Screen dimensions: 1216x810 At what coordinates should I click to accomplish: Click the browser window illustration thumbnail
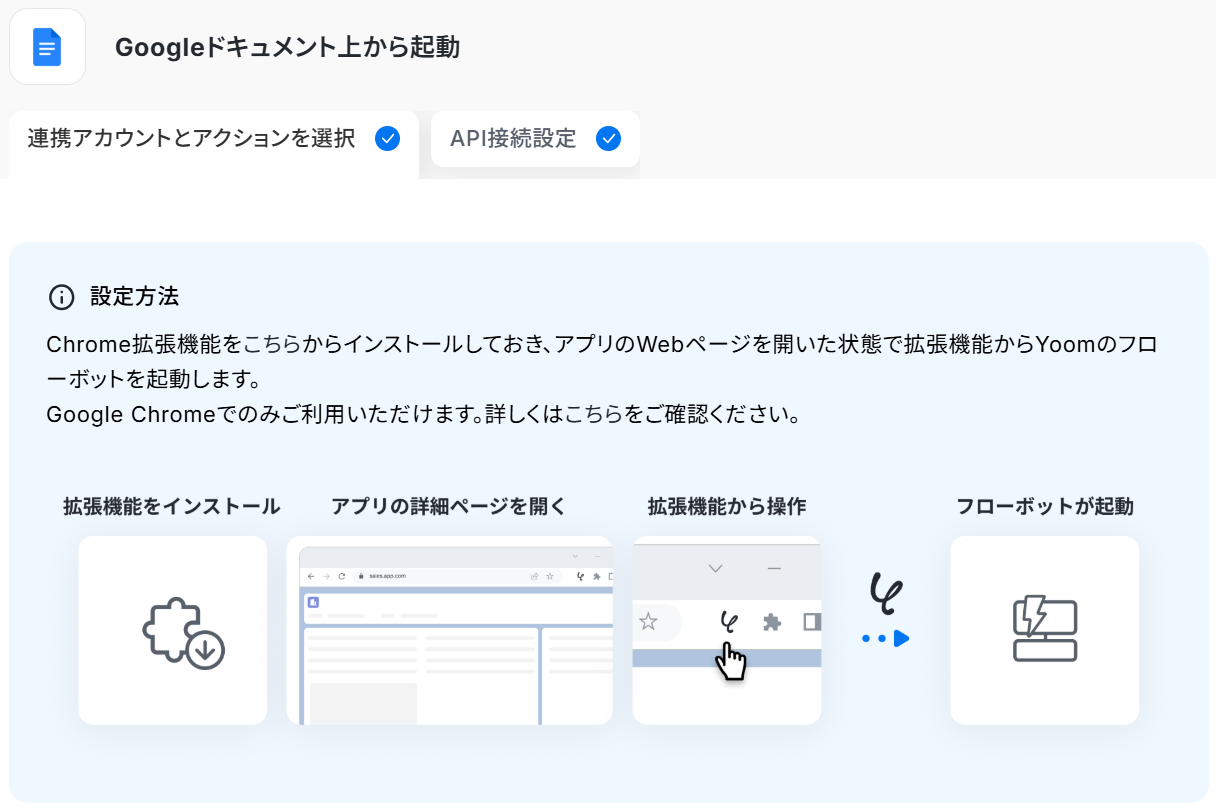pyautogui.click(x=450, y=630)
